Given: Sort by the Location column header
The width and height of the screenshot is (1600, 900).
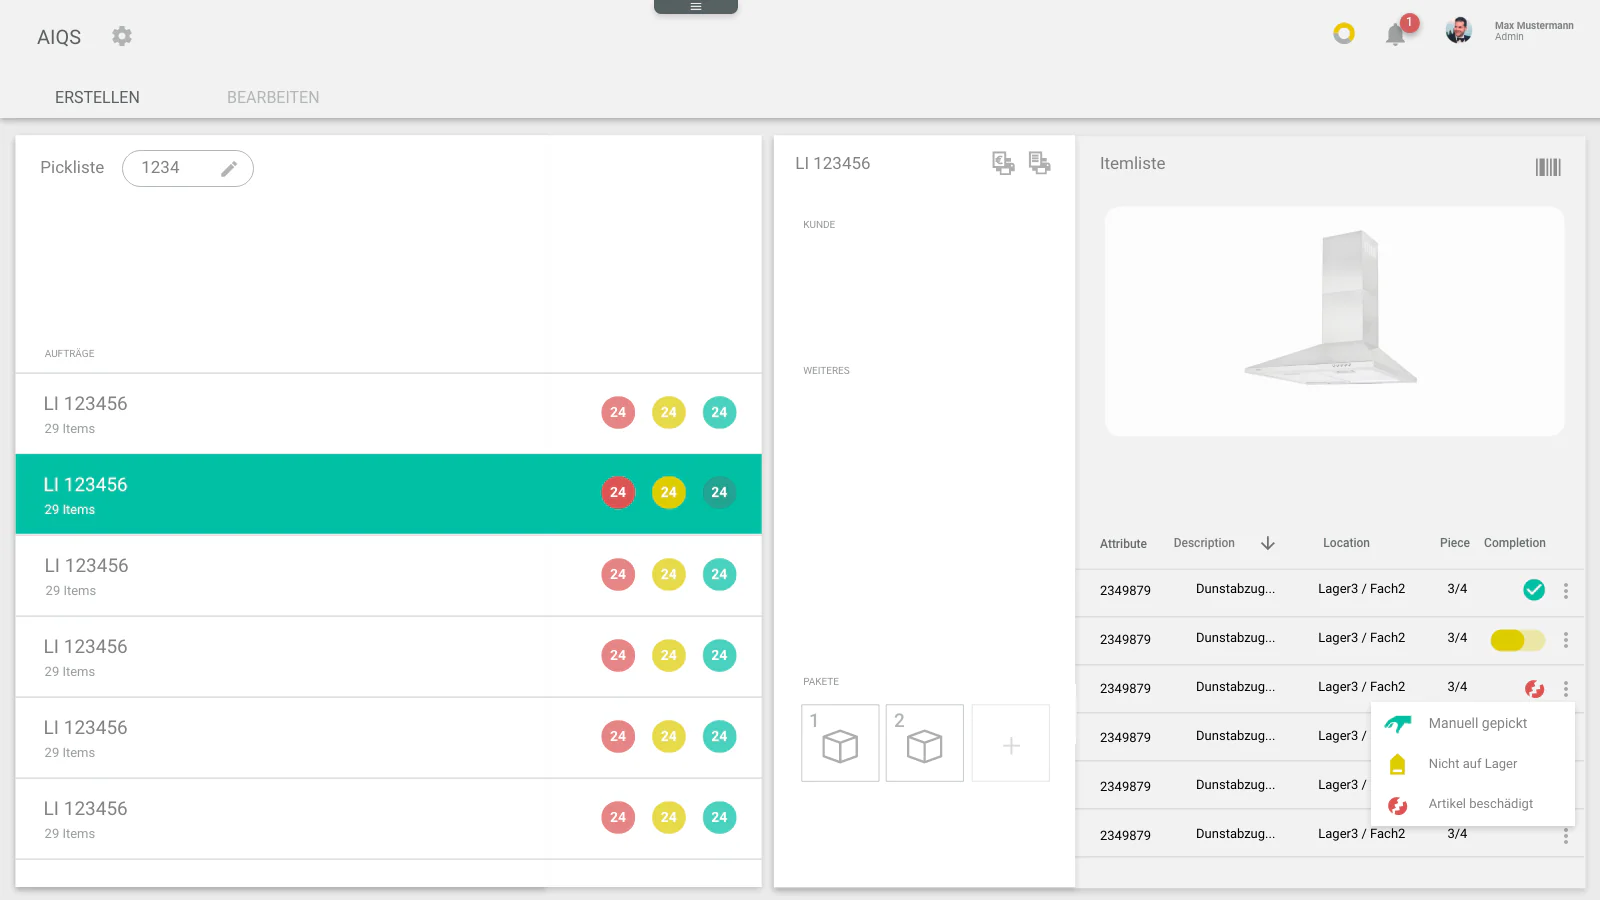Looking at the screenshot, I should click(1346, 543).
